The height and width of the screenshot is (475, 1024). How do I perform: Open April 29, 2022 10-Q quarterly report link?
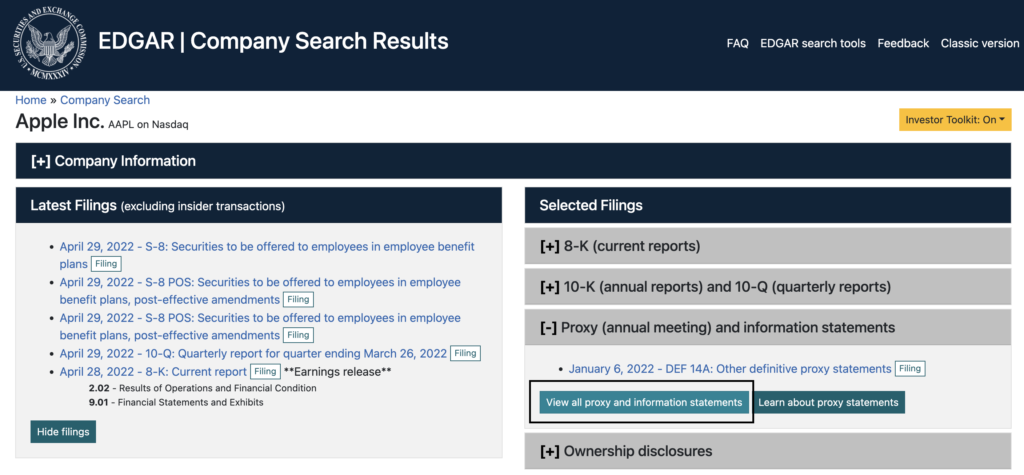[253, 353]
